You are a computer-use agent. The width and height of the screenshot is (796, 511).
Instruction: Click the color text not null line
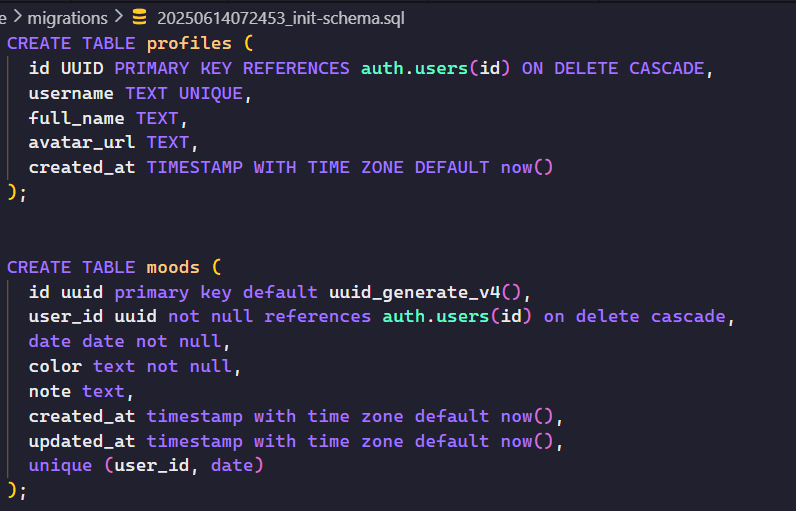pos(135,366)
